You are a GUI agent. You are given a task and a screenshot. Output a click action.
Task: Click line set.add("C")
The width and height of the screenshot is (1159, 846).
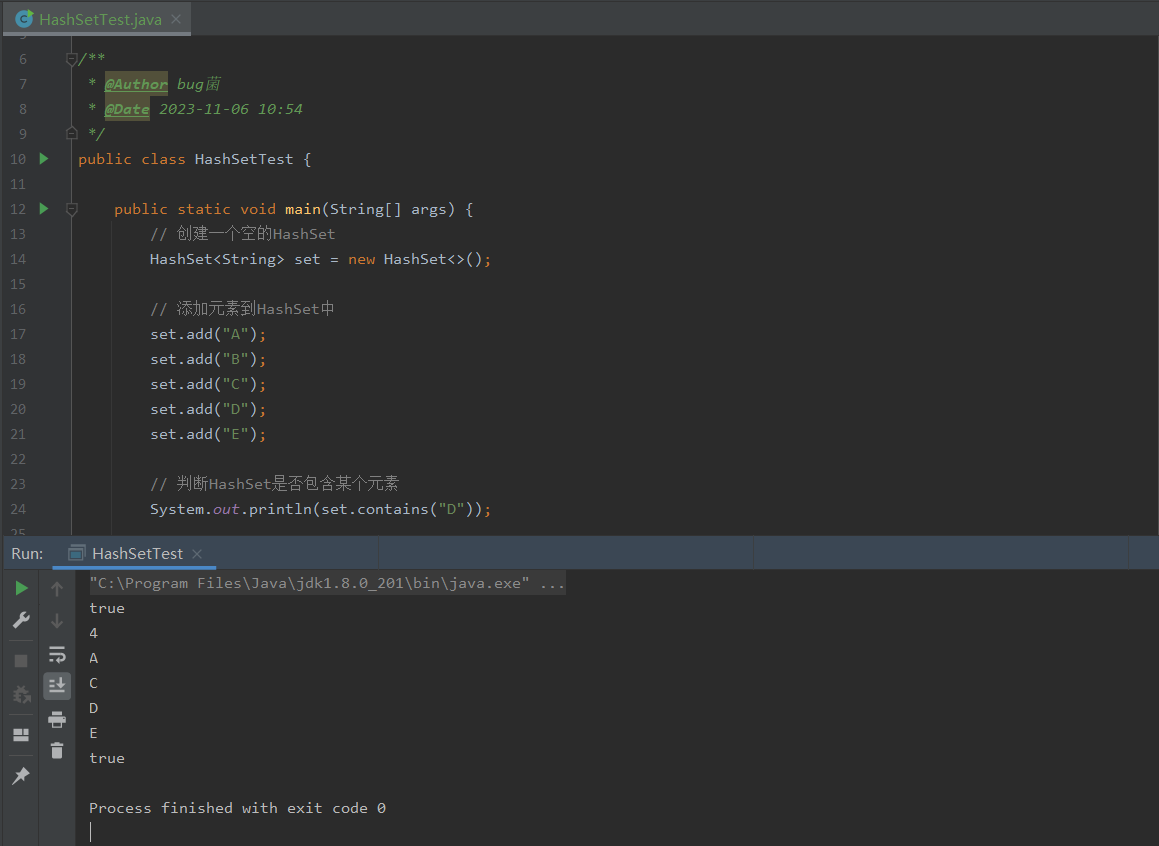click(x=208, y=385)
